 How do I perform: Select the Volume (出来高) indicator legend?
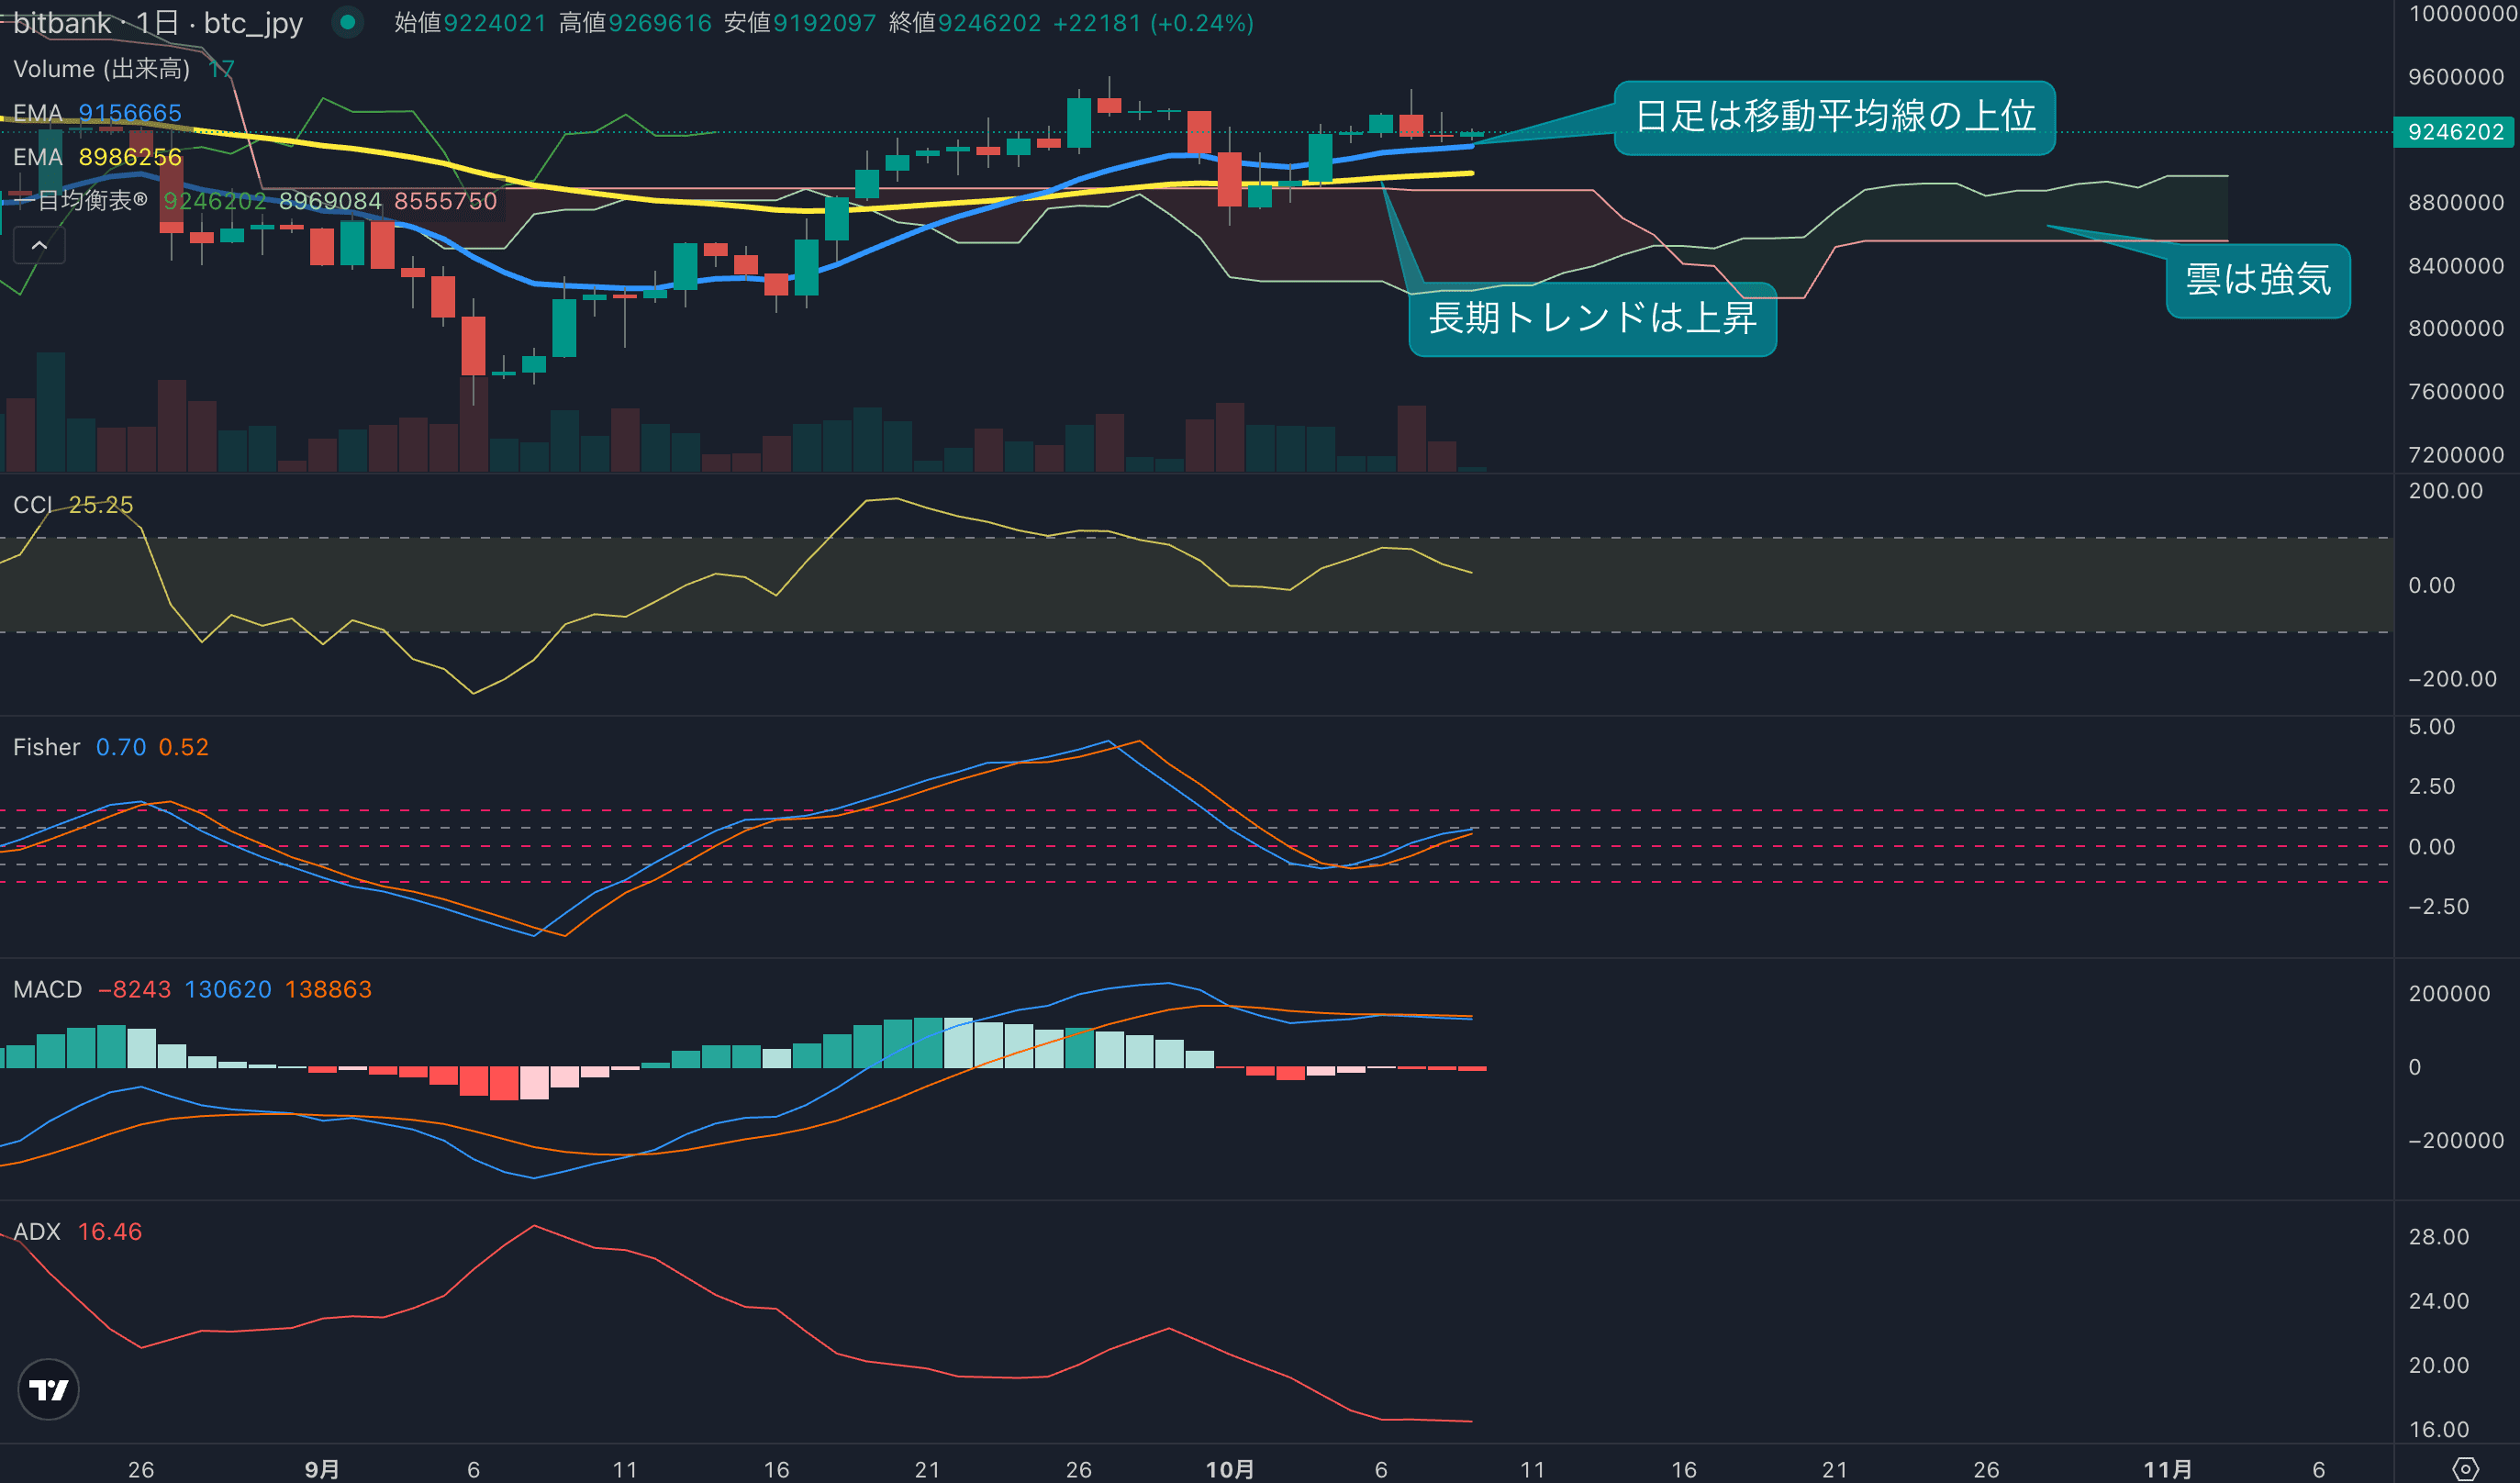101,69
